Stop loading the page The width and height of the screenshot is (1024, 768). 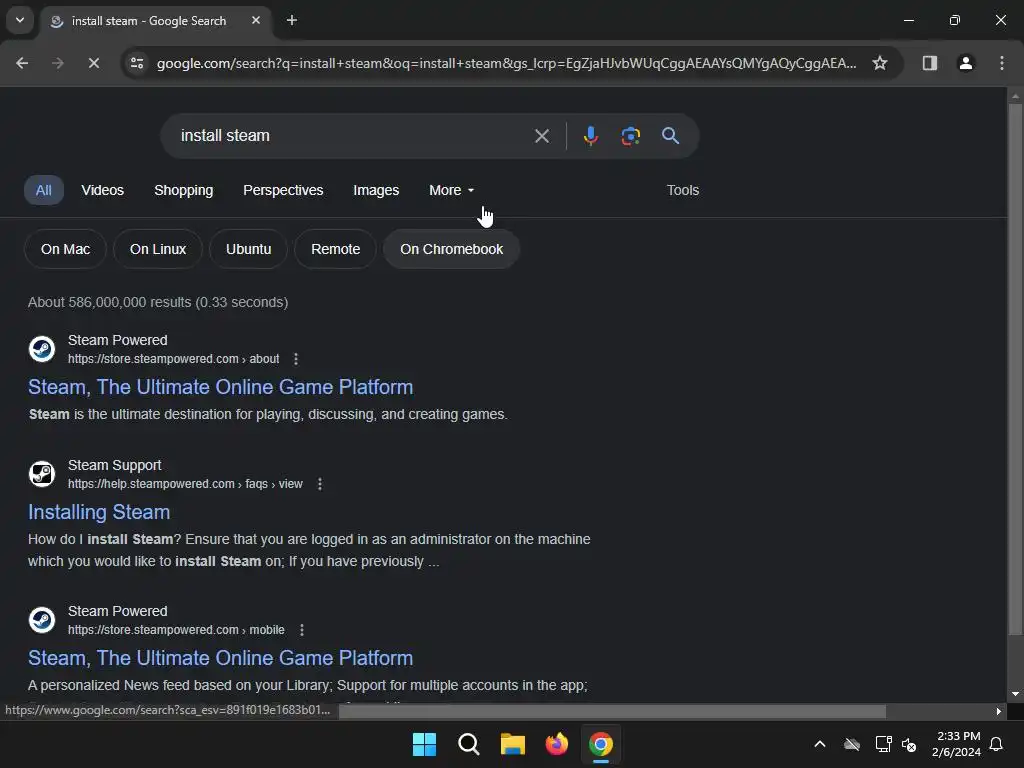pos(93,63)
